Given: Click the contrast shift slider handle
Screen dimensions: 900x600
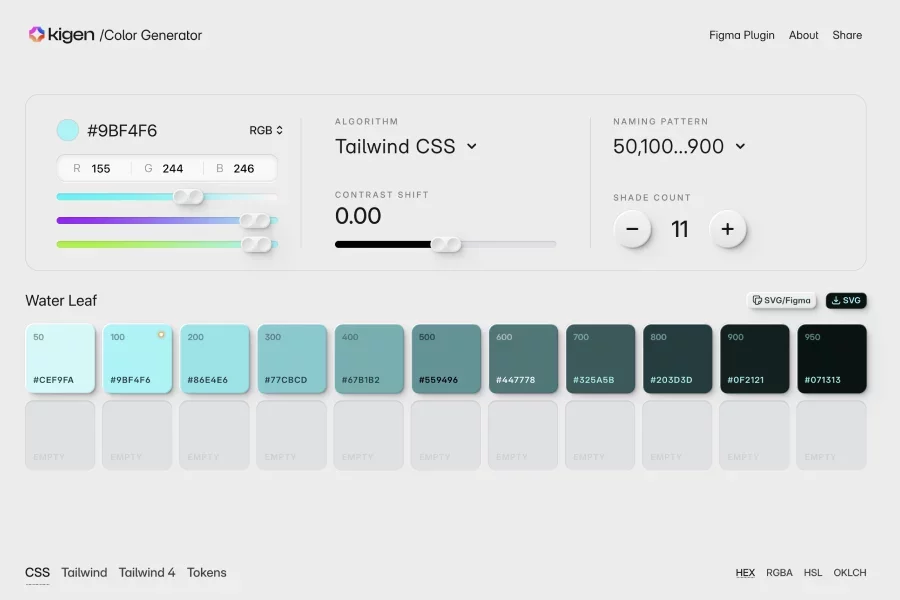Looking at the screenshot, I should tap(446, 244).
